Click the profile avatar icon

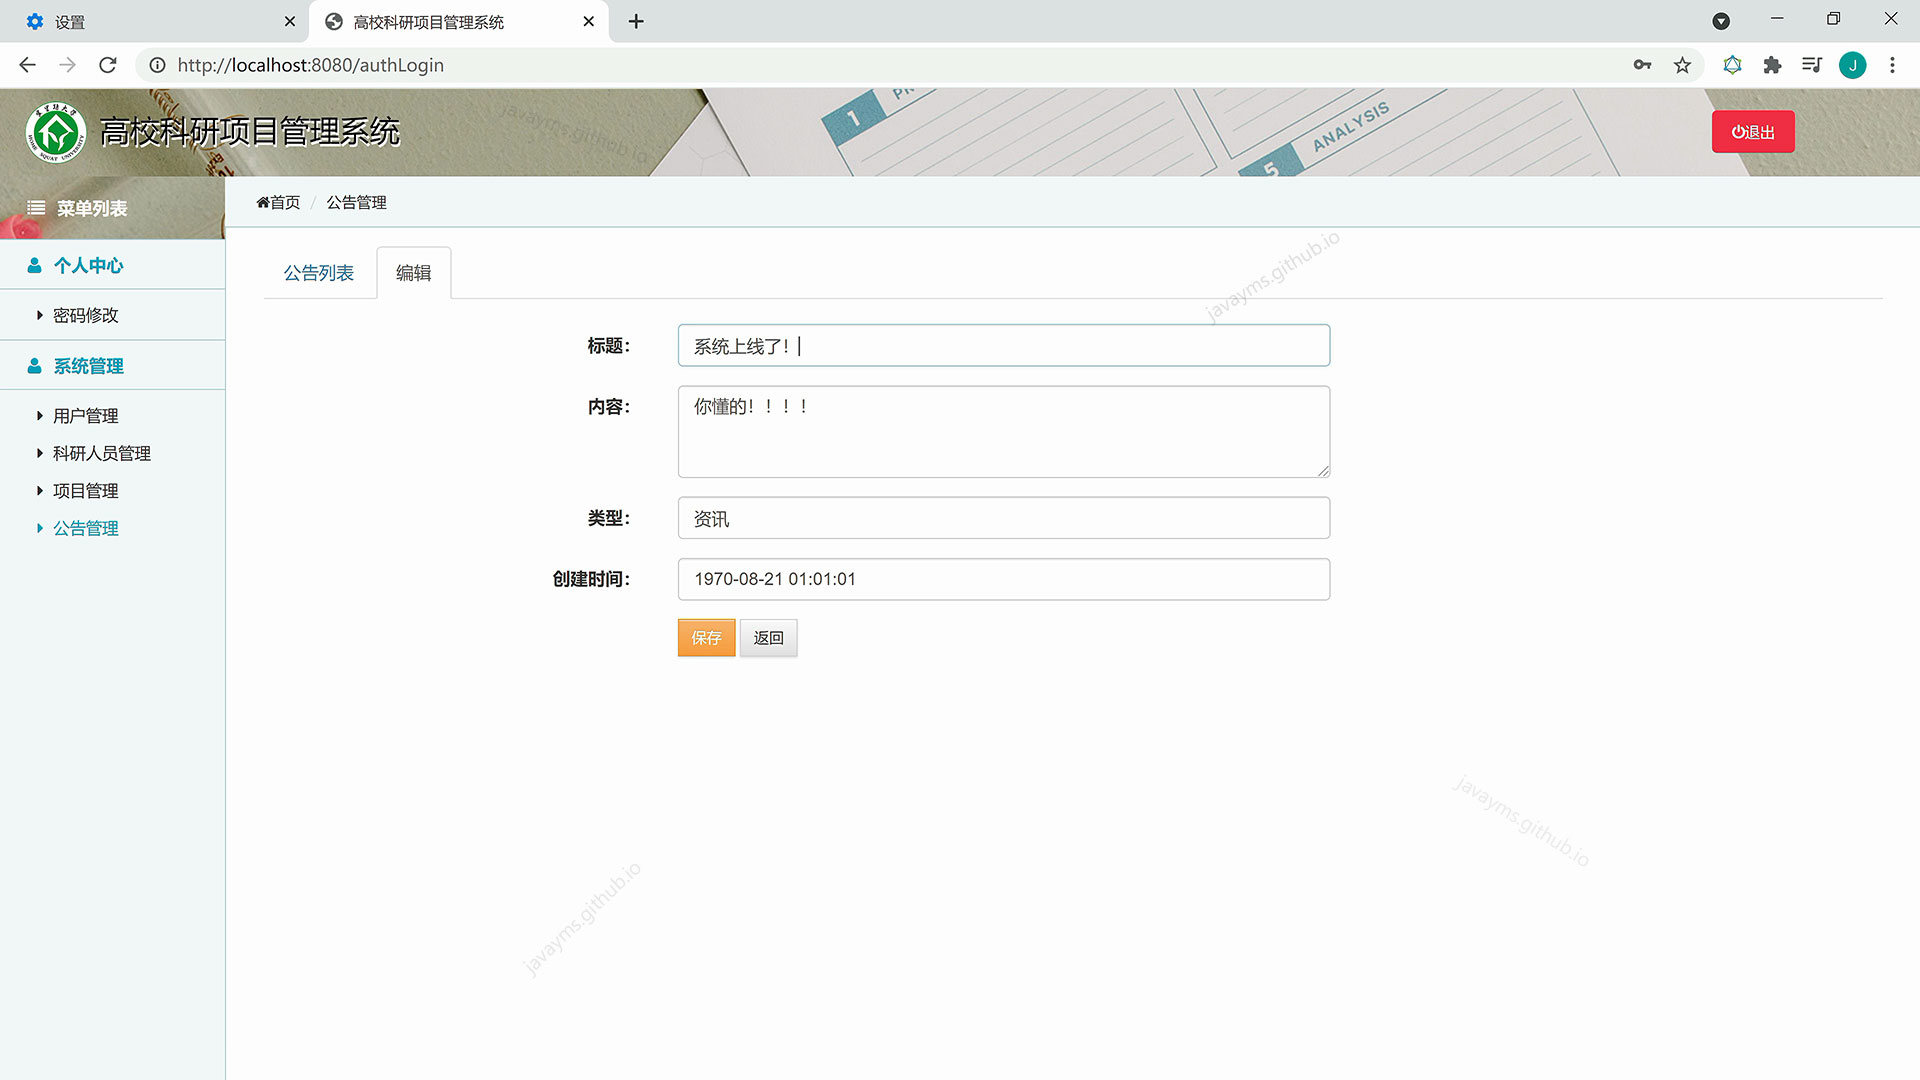1853,64
